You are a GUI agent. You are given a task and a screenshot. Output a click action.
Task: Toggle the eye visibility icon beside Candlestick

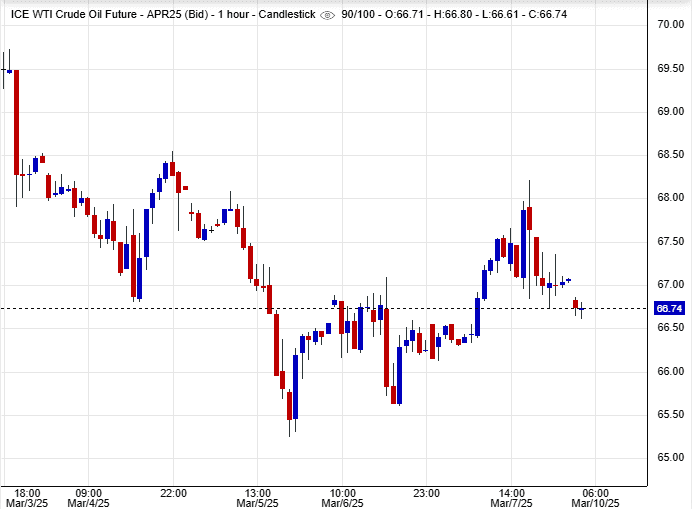point(328,14)
